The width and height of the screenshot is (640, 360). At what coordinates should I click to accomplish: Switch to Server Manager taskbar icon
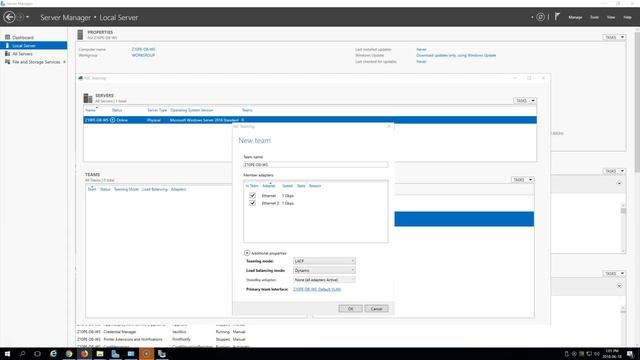(x=115, y=354)
